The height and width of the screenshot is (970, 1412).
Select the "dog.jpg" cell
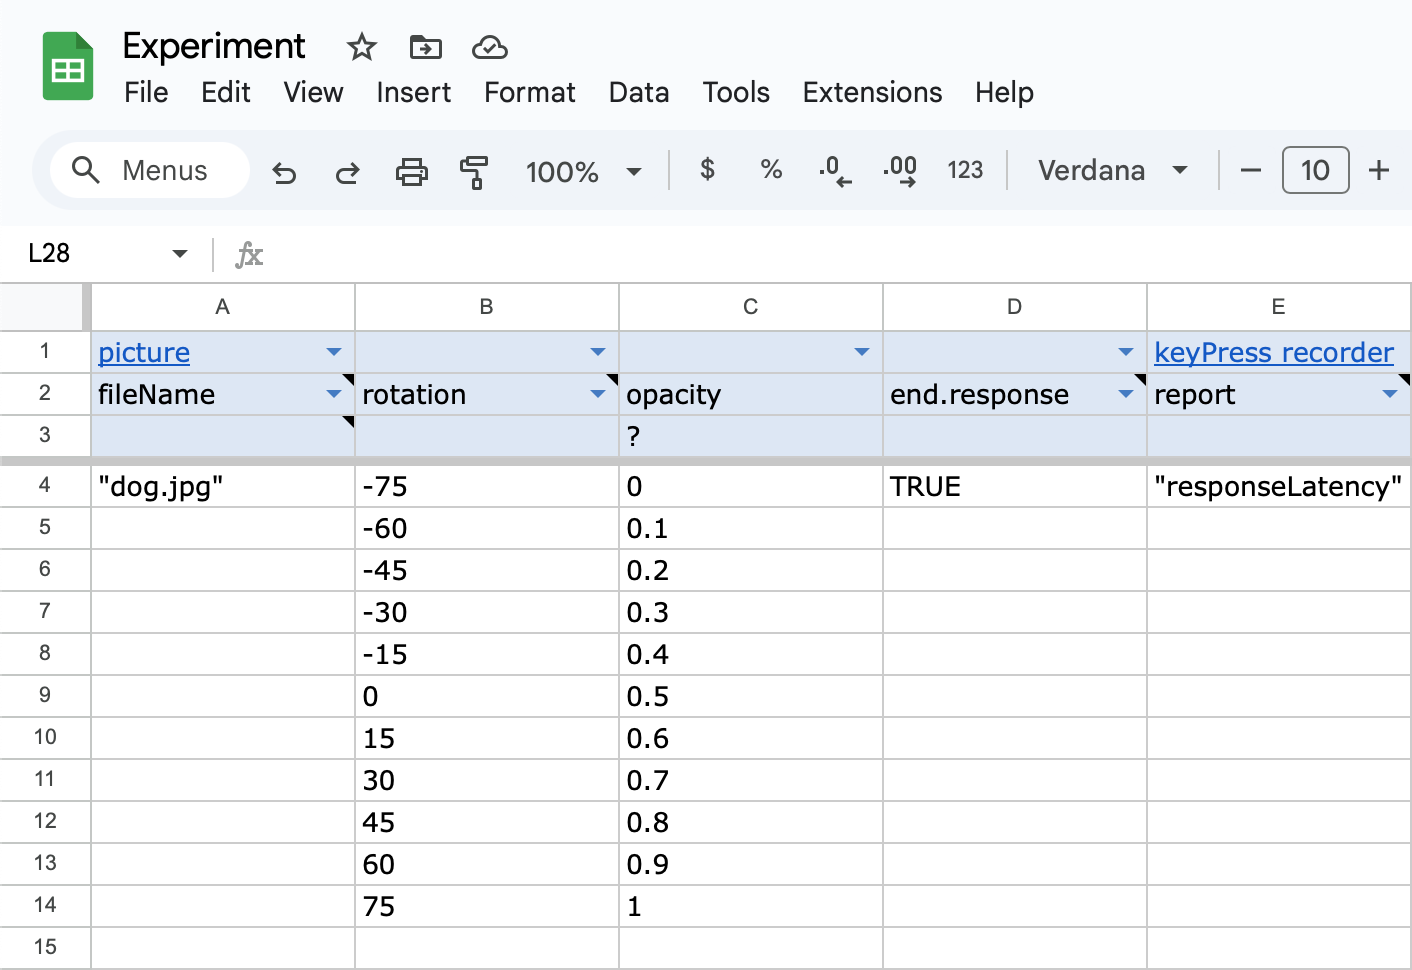223,486
